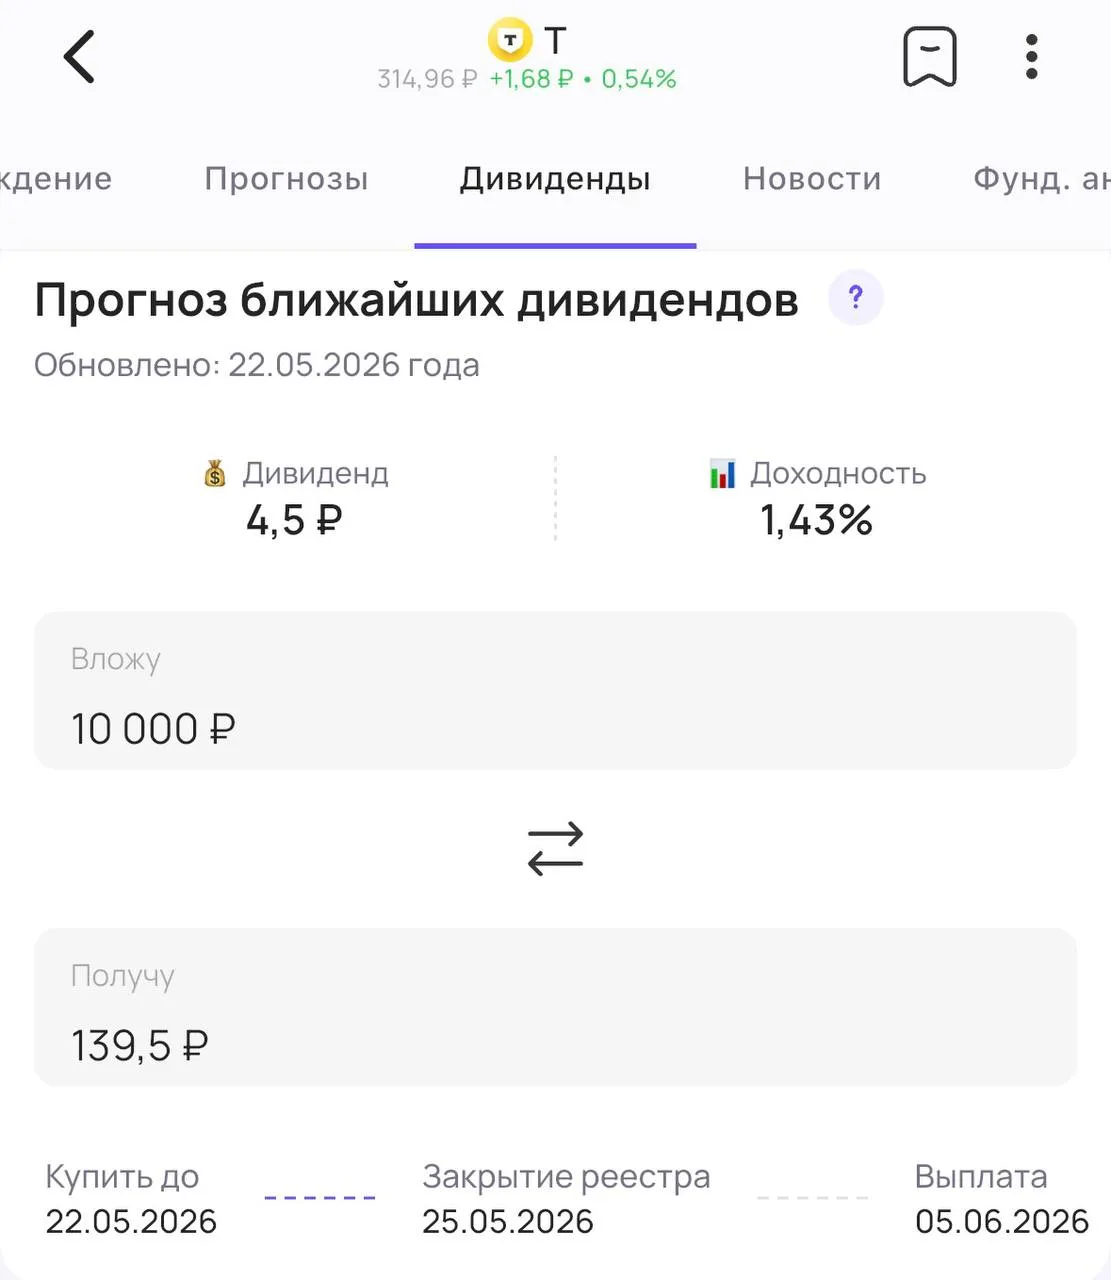Viewport: 1111px width, 1280px height.
Task: Tap the bar chart Доходность icon
Action: point(722,473)
